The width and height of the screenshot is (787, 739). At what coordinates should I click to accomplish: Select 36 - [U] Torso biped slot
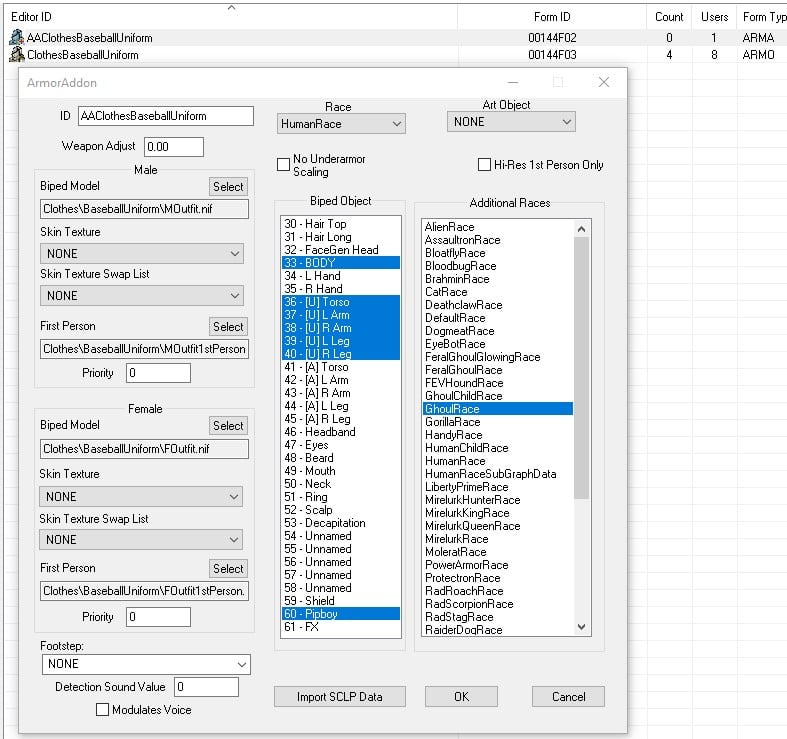tap(341, 302)
